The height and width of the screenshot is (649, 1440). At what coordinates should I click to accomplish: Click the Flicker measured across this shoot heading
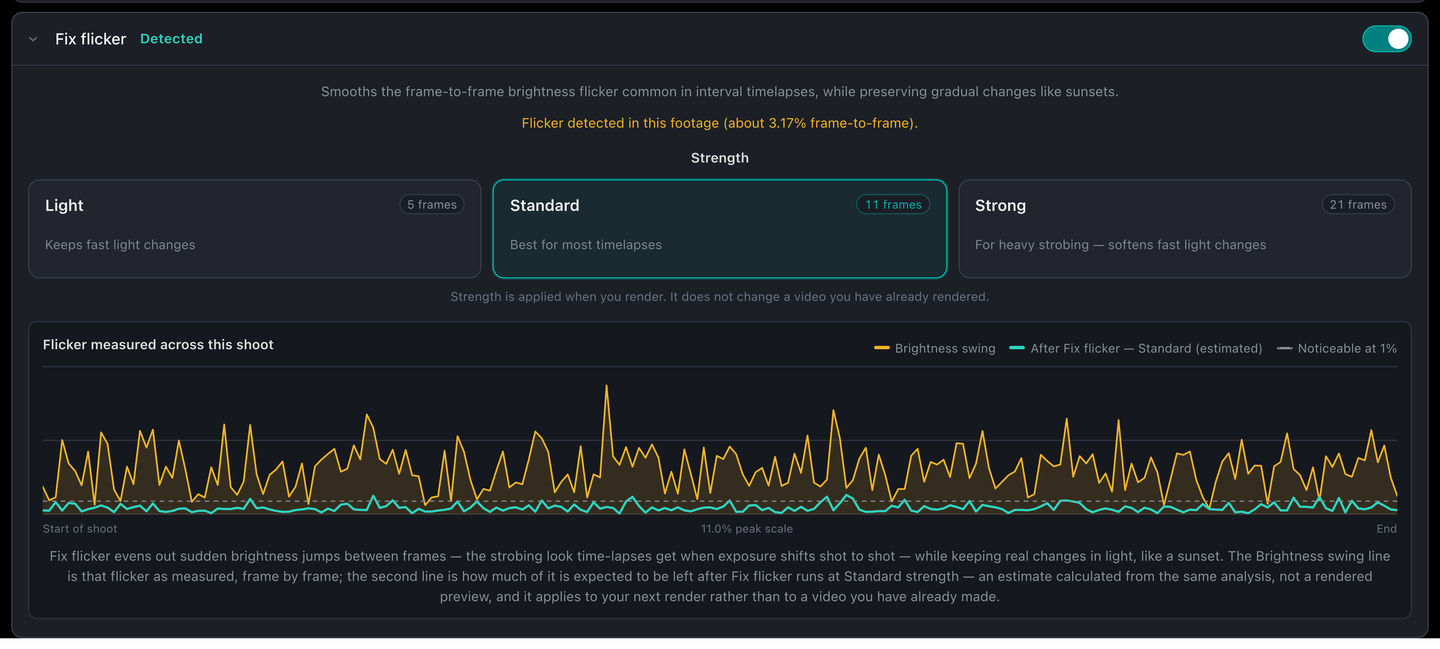click(158, 345)
